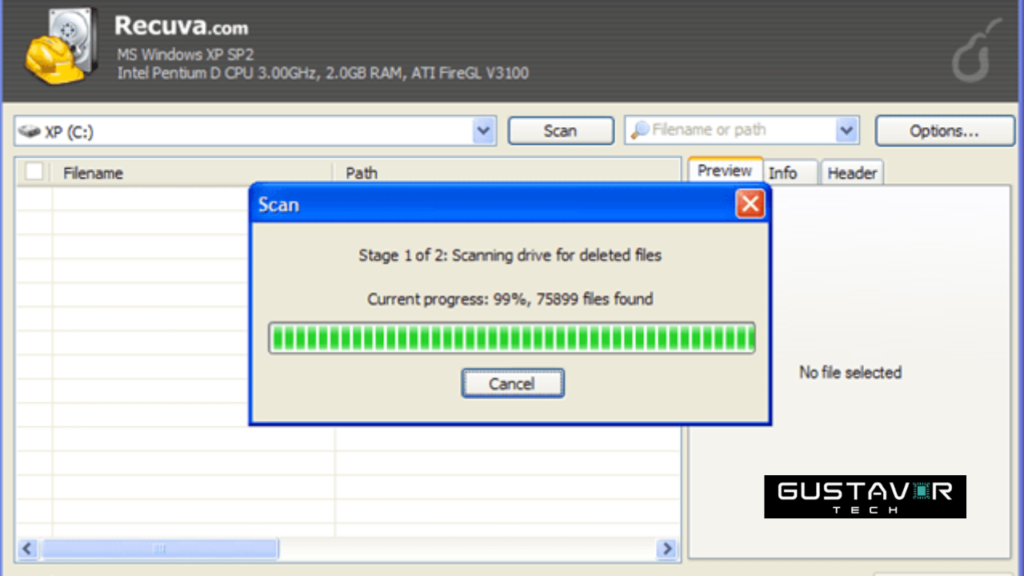Expand the Filename or path filter dropdown
This screenshot has width=1024, height=576.
point(846,130)
